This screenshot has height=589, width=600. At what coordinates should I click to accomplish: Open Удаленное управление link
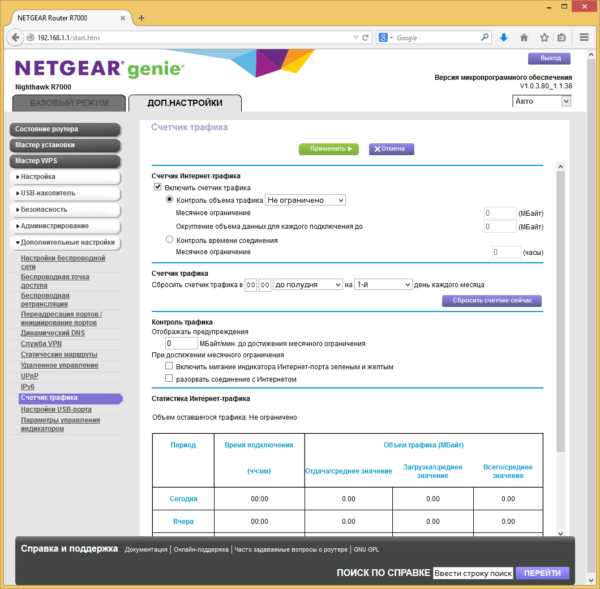point(59,365)
